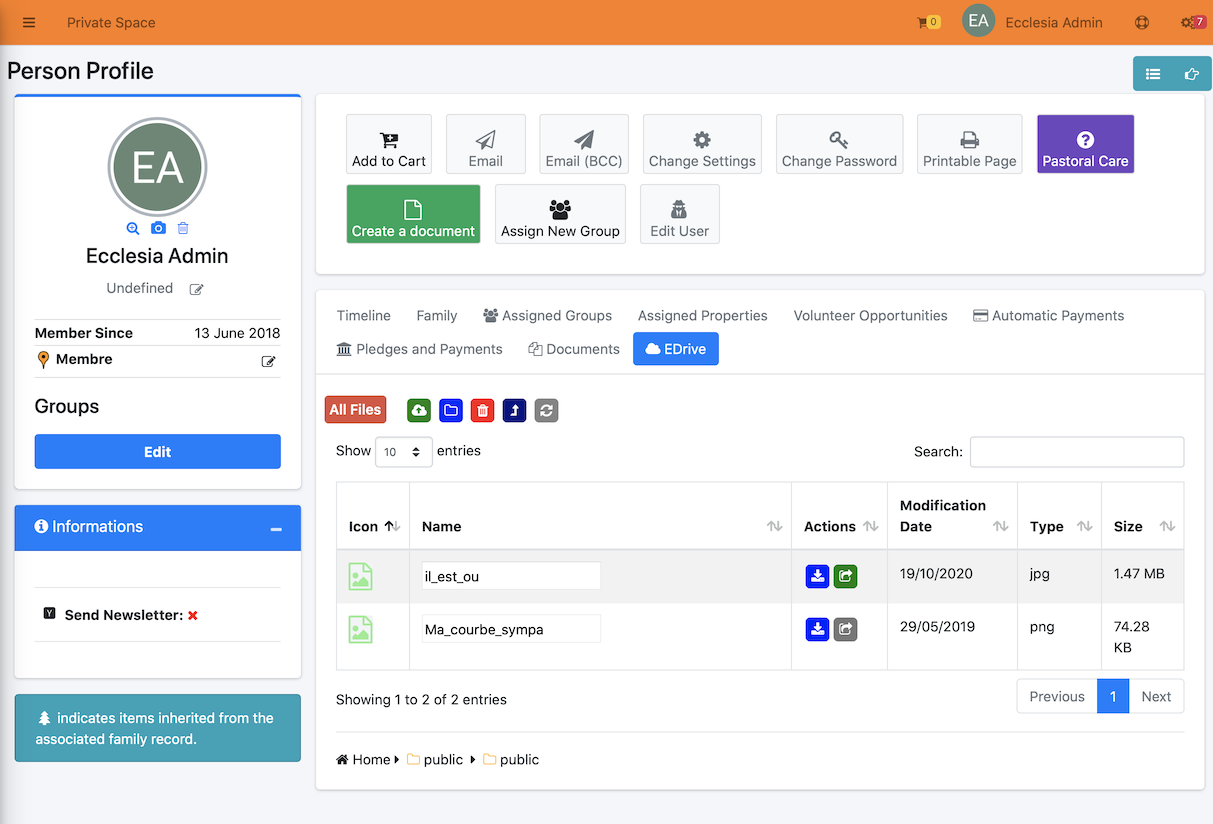
Task: Open the Ecclesia Admin user menu
Action: coord(1054,22)
